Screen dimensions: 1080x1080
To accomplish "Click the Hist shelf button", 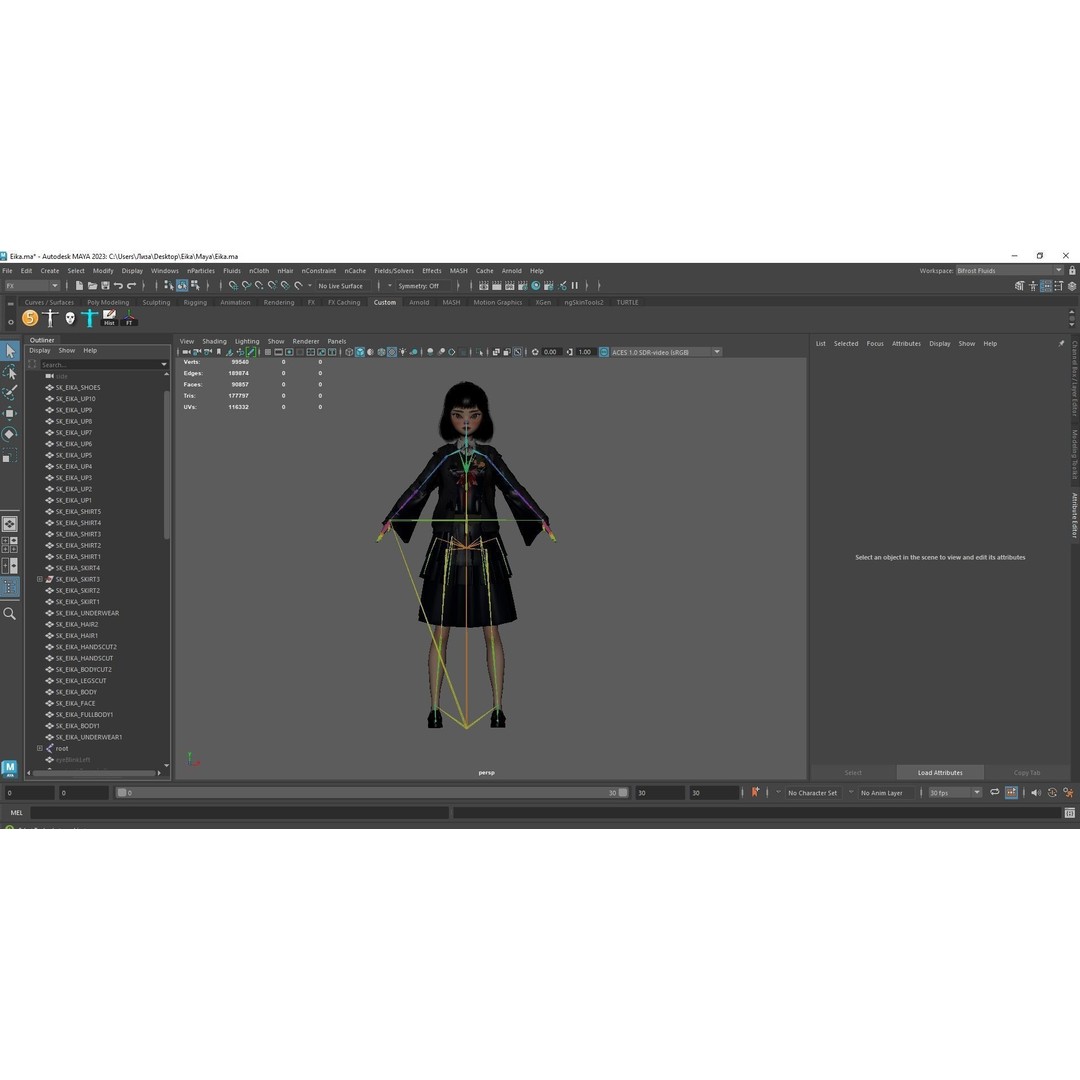I will 110,318.
